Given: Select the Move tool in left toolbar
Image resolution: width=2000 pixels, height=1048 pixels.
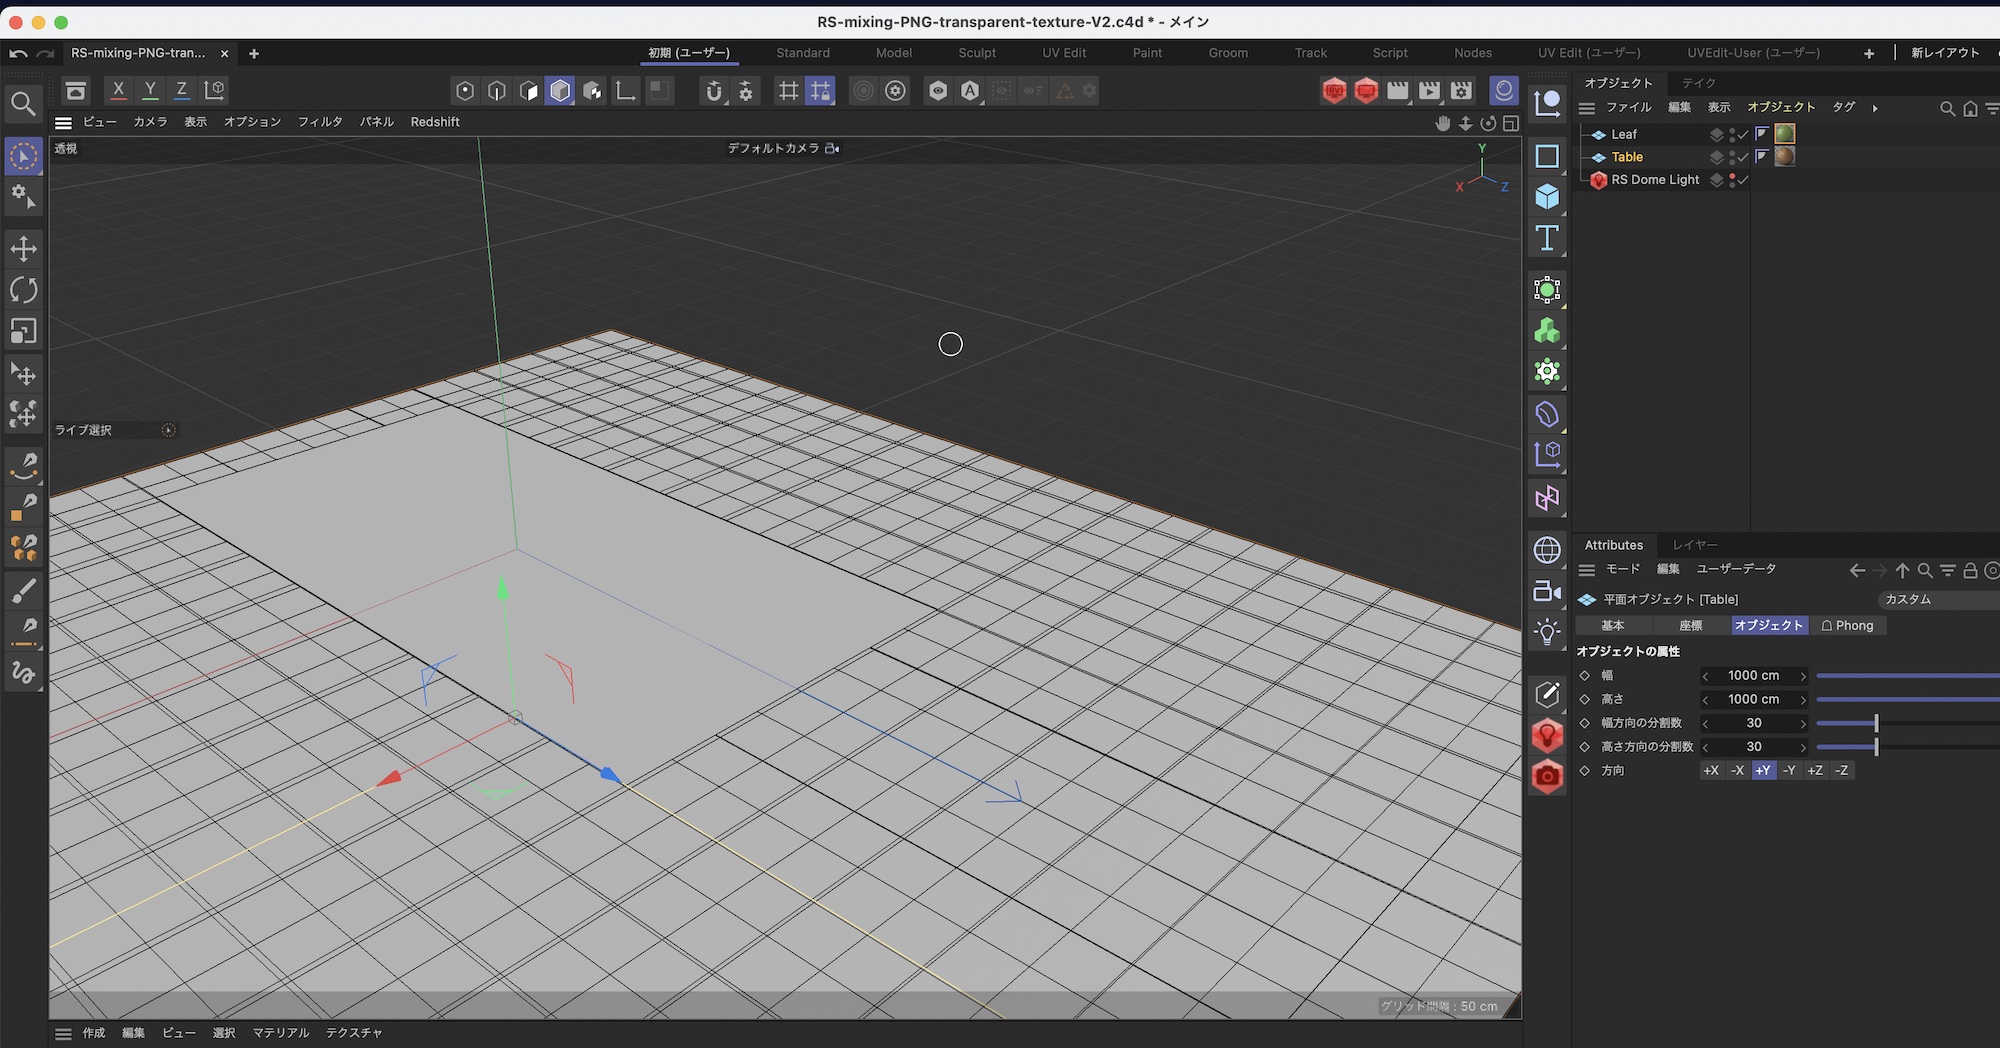Looking at the screenshot, I should 24,248.
